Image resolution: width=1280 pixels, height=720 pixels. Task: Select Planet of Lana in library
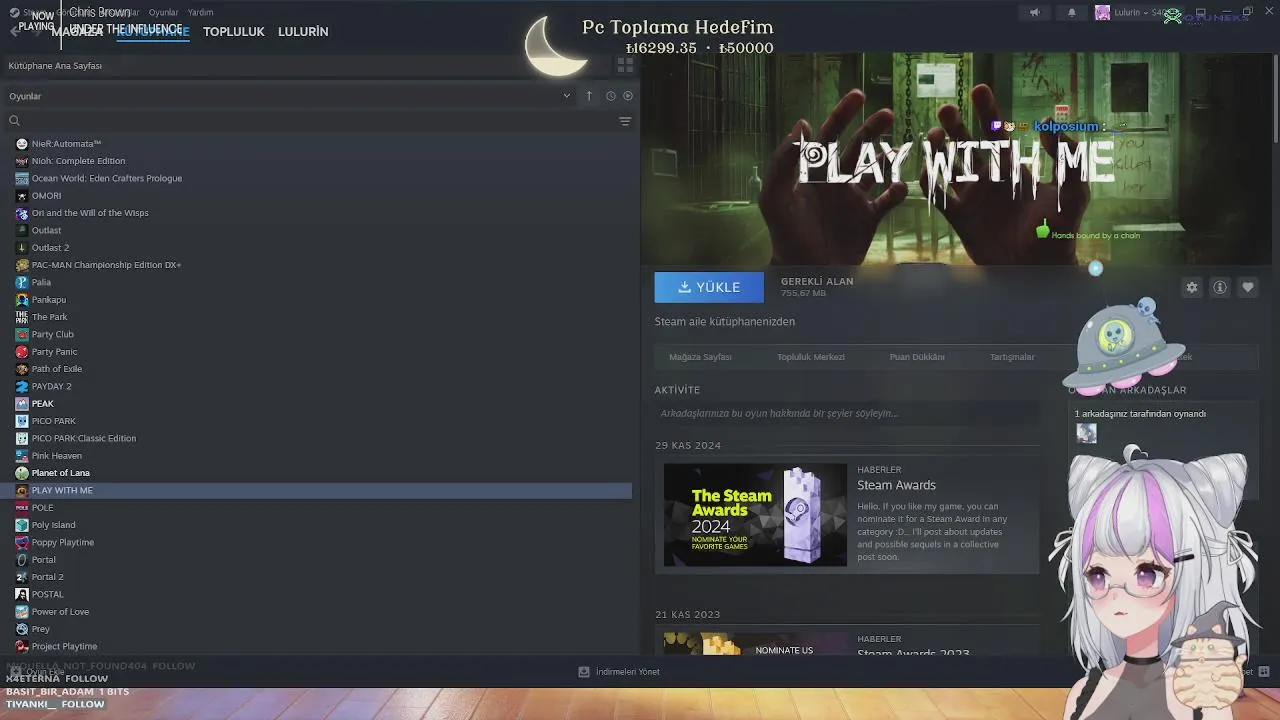click(60, 473)
